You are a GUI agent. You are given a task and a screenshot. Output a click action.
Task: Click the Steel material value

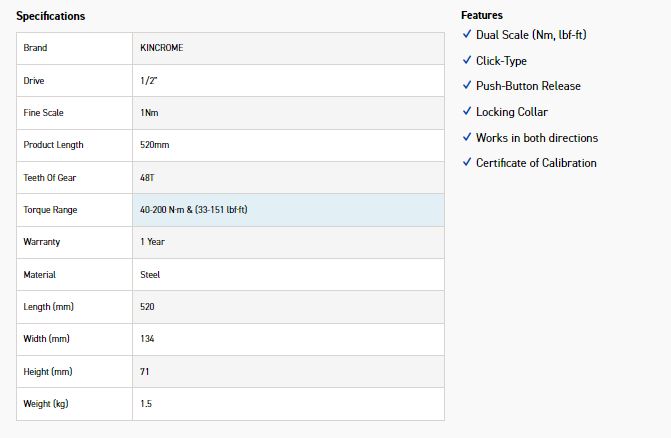150,274
